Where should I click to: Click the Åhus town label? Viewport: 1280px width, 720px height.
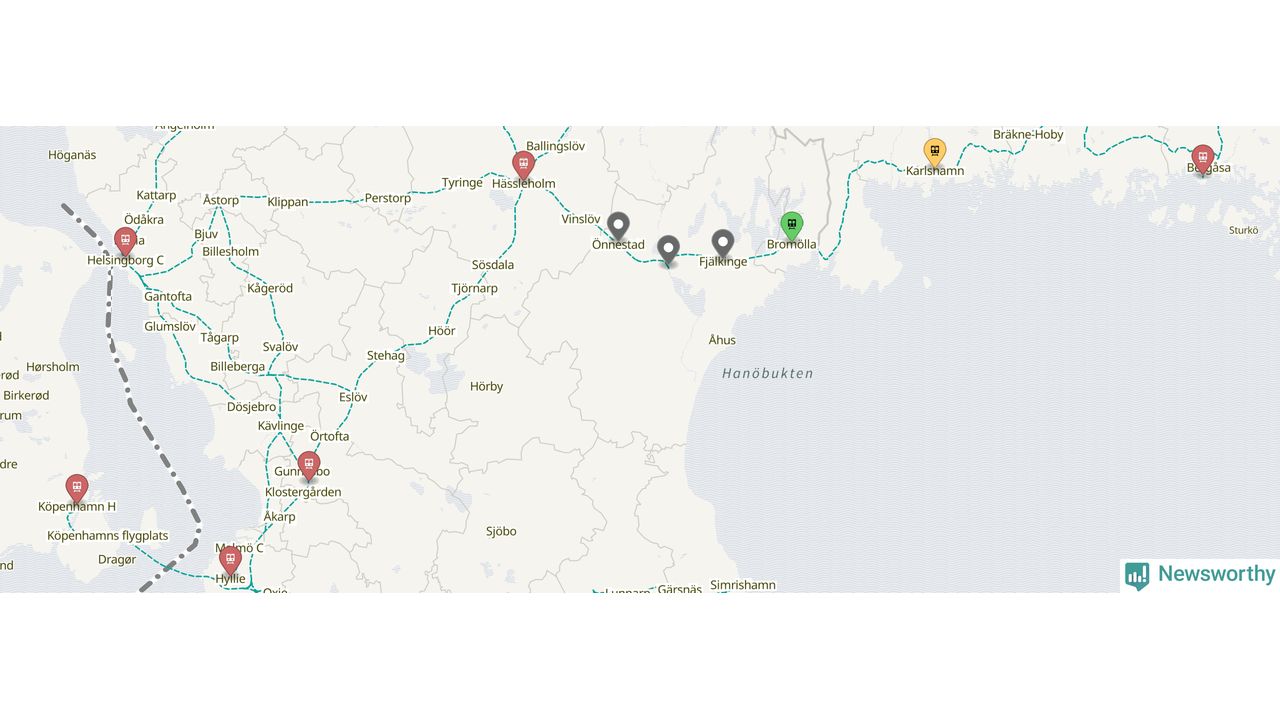[722, 340]
